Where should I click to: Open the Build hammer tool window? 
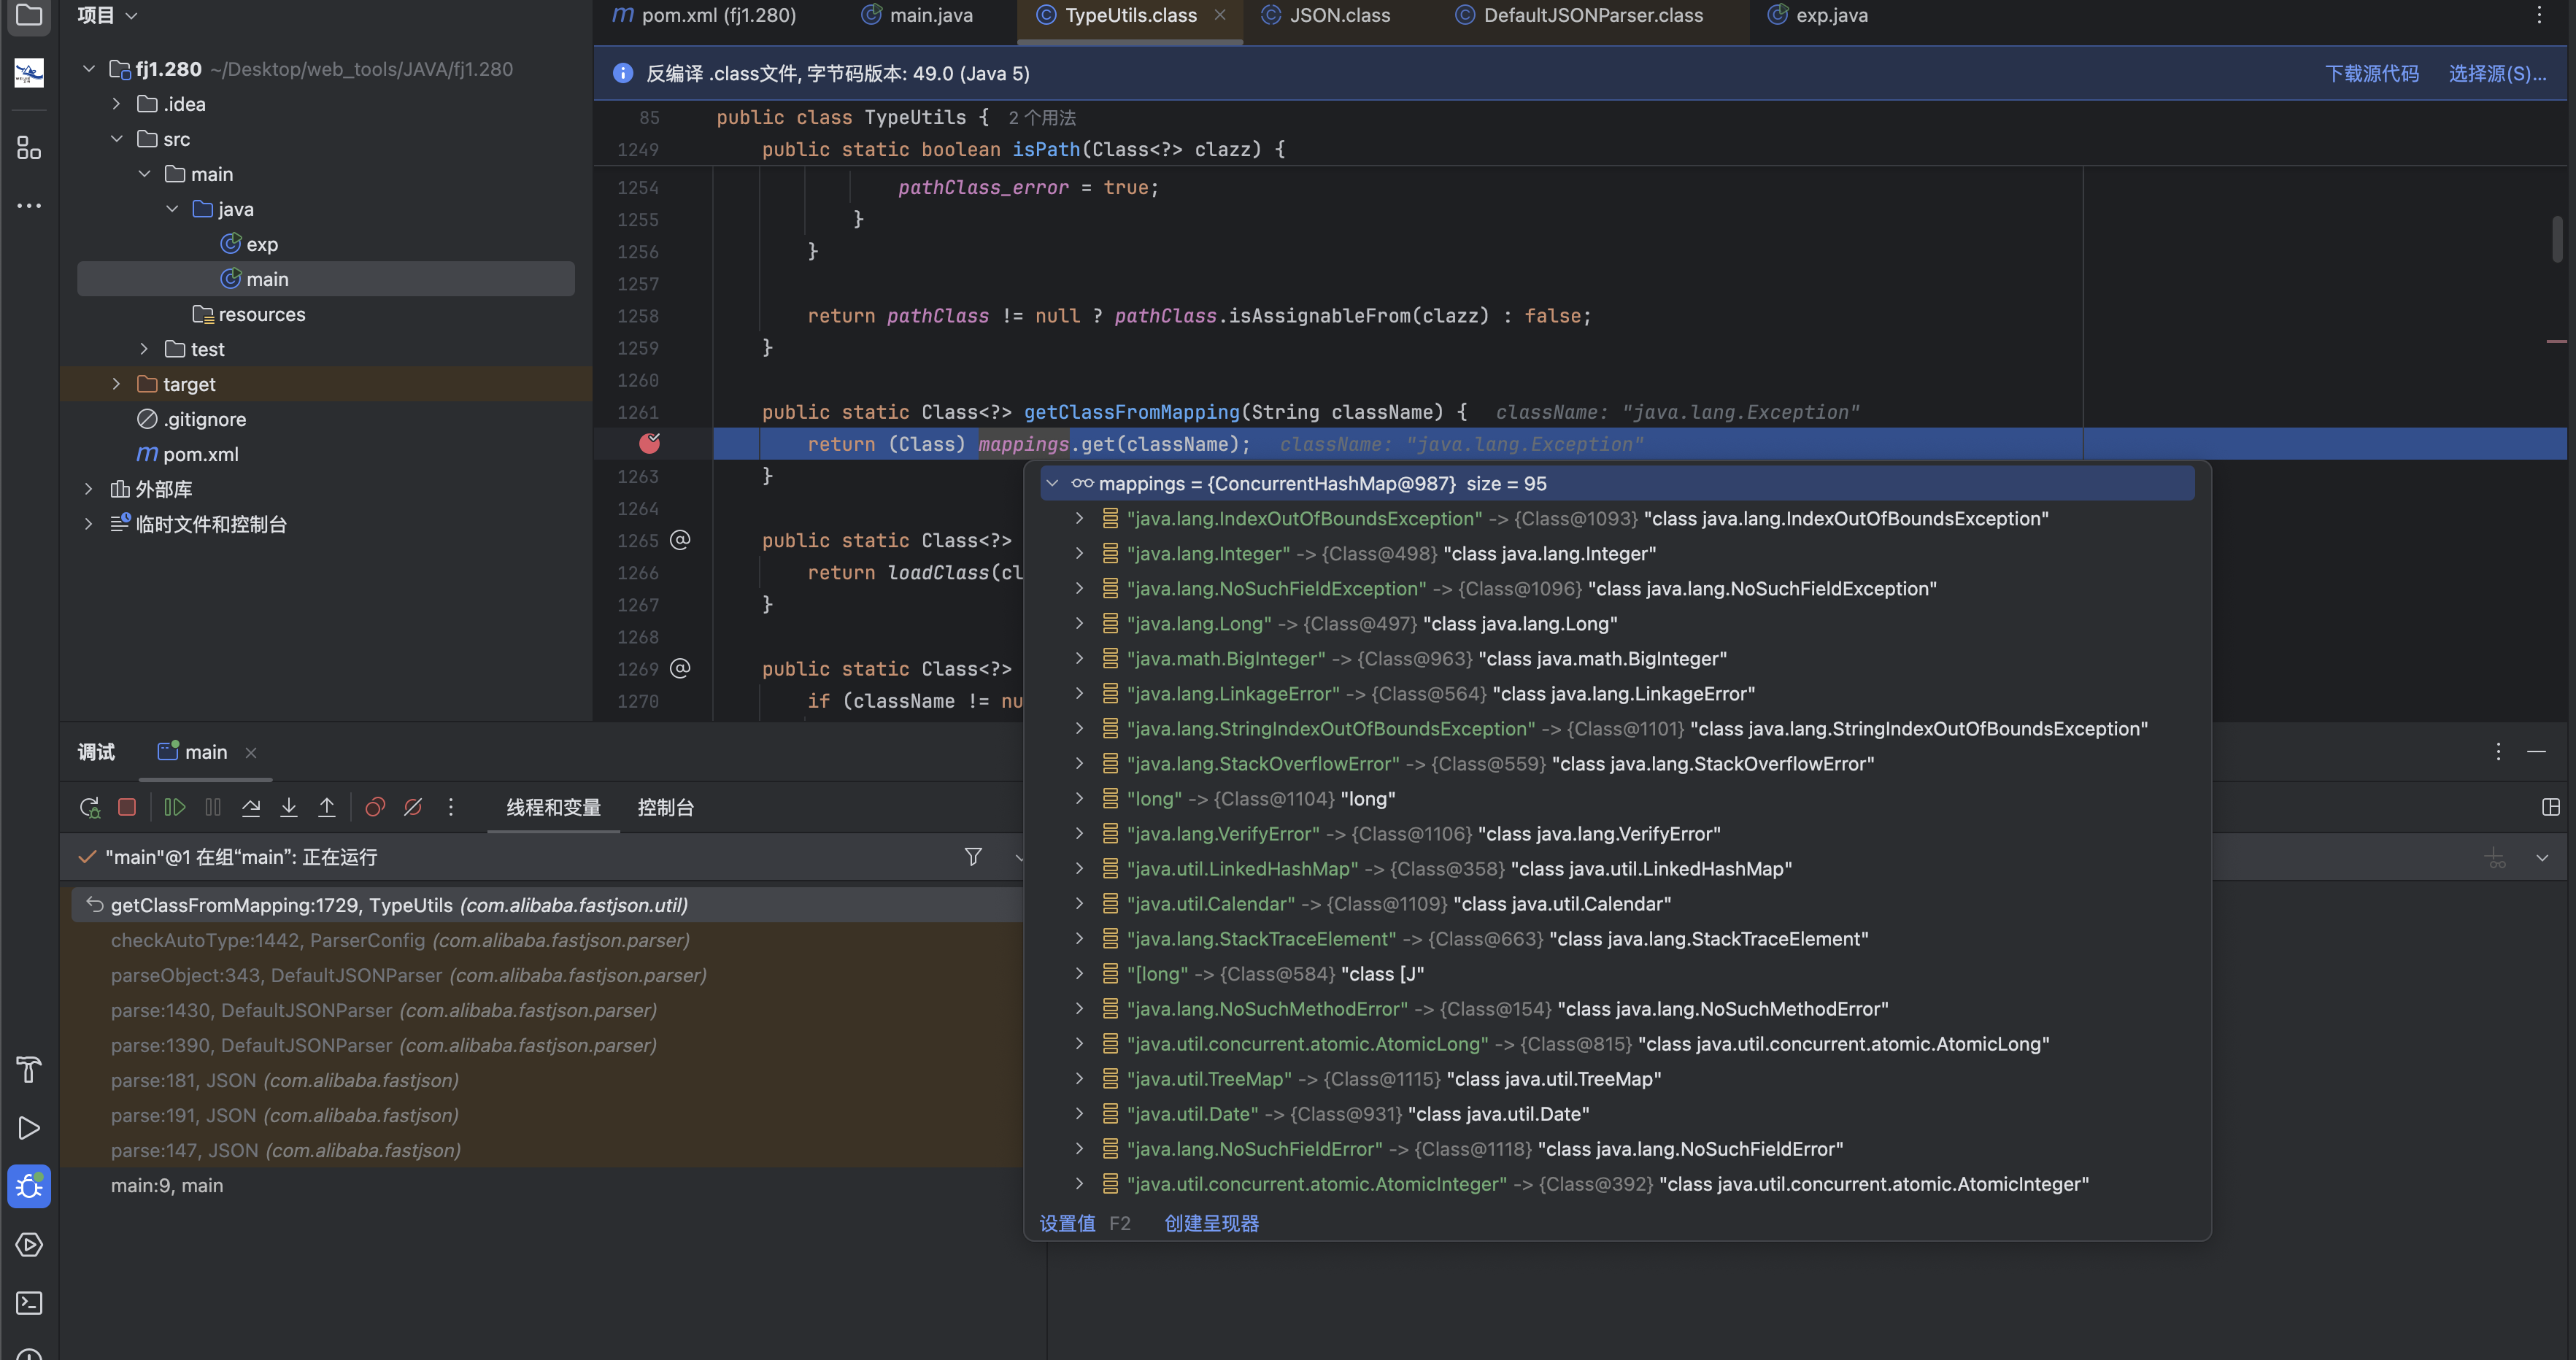[29, 1069]
